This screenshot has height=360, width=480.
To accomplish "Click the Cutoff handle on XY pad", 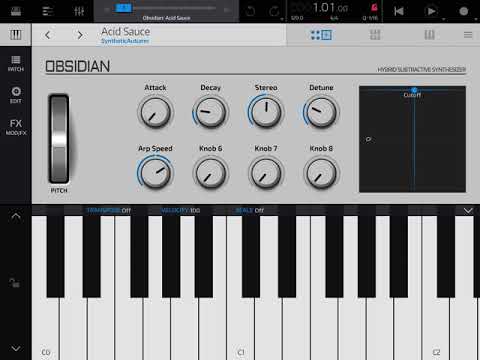I will coord(414,90).
